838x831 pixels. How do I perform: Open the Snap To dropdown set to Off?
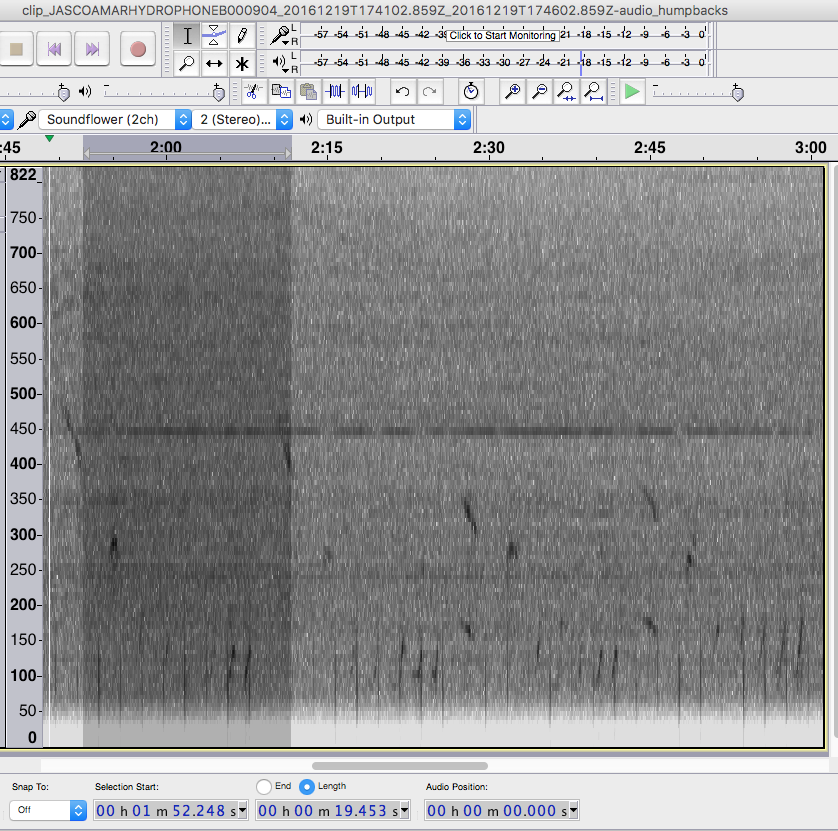click(x=48, y=810)
